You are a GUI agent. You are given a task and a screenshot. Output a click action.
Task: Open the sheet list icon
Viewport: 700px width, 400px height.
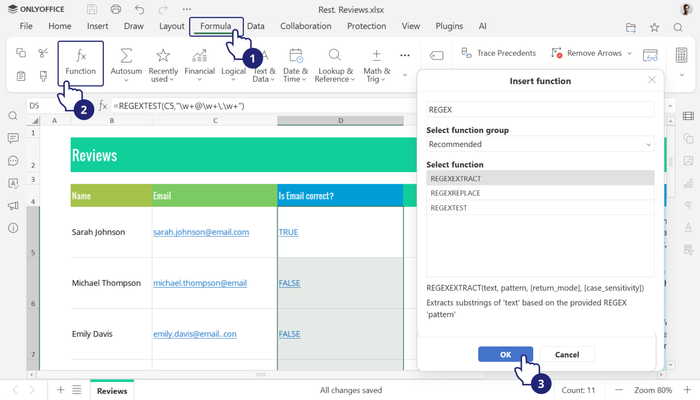[x=77, y=389]
